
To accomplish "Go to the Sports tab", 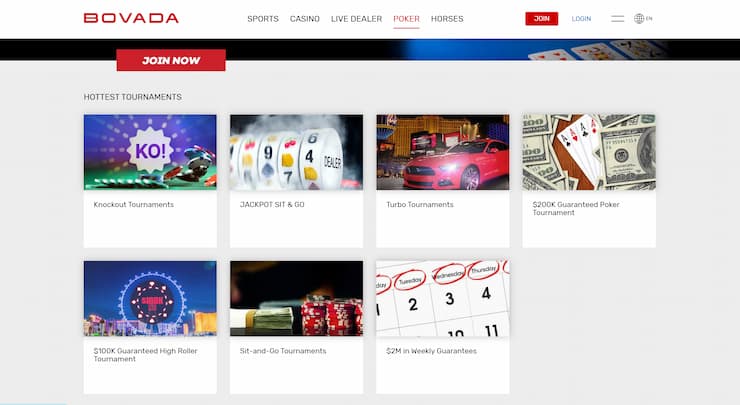I will coord(263,19).
